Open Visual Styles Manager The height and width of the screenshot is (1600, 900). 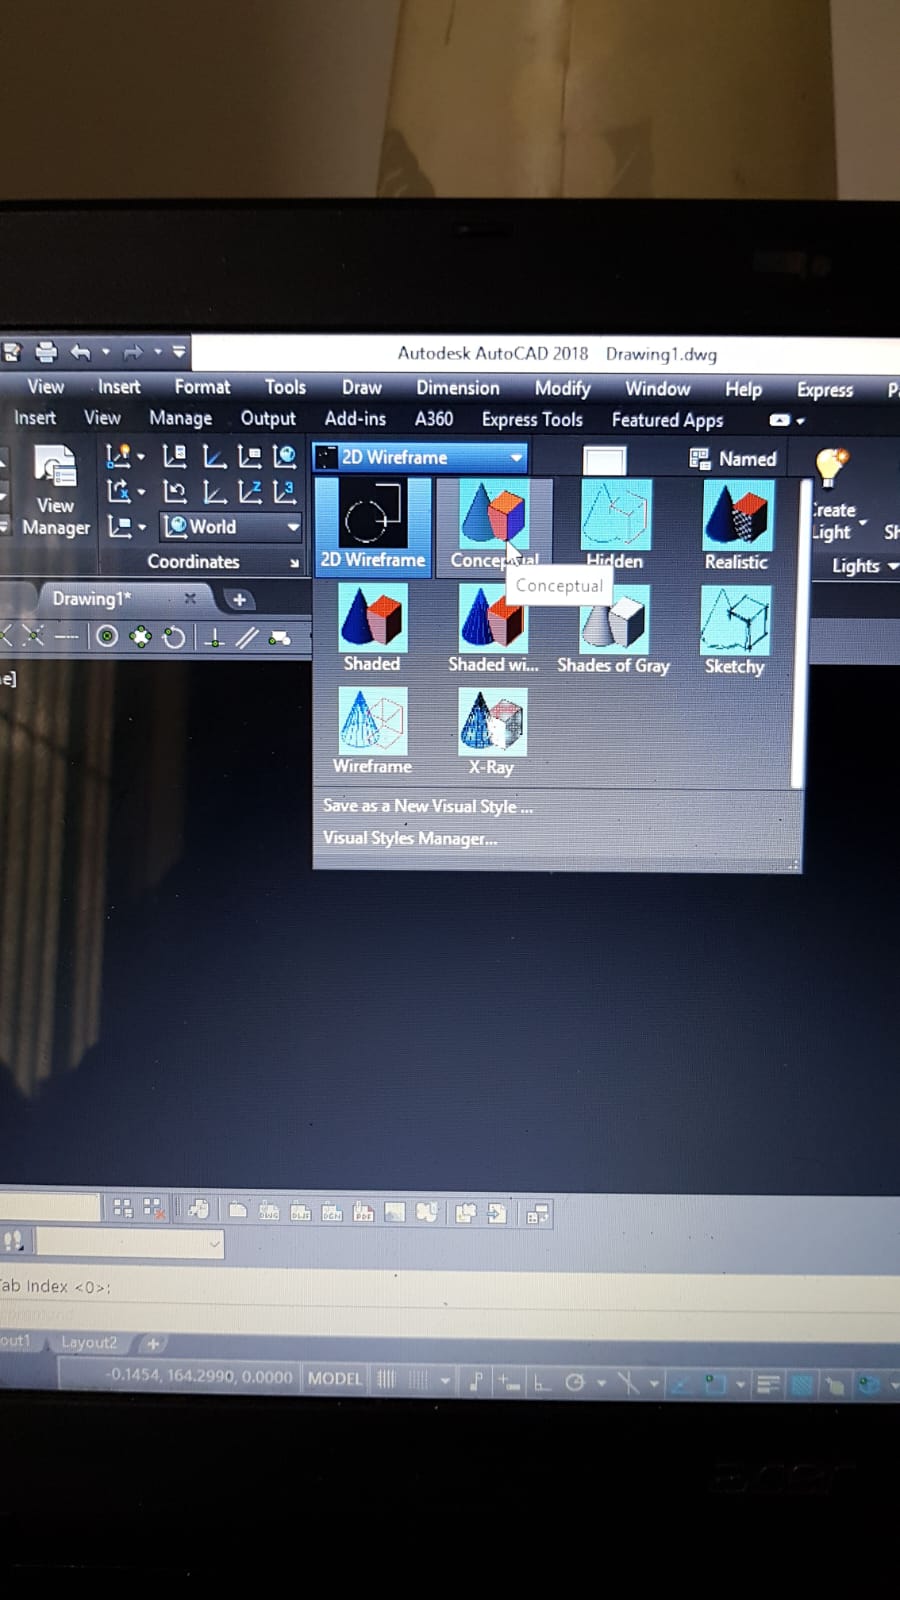click(410, 839)
